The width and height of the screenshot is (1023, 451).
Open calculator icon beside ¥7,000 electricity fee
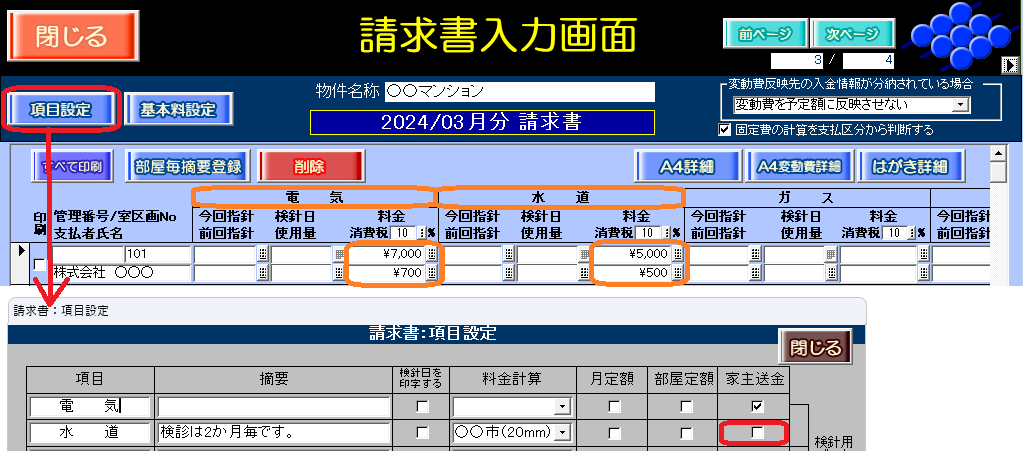[x=432, y=254]
